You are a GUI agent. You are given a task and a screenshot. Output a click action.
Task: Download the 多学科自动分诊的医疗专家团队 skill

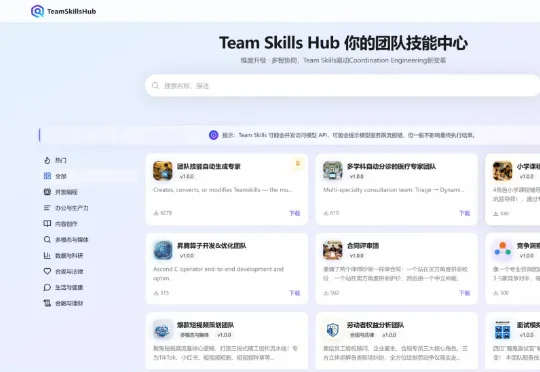pos(465,213)
